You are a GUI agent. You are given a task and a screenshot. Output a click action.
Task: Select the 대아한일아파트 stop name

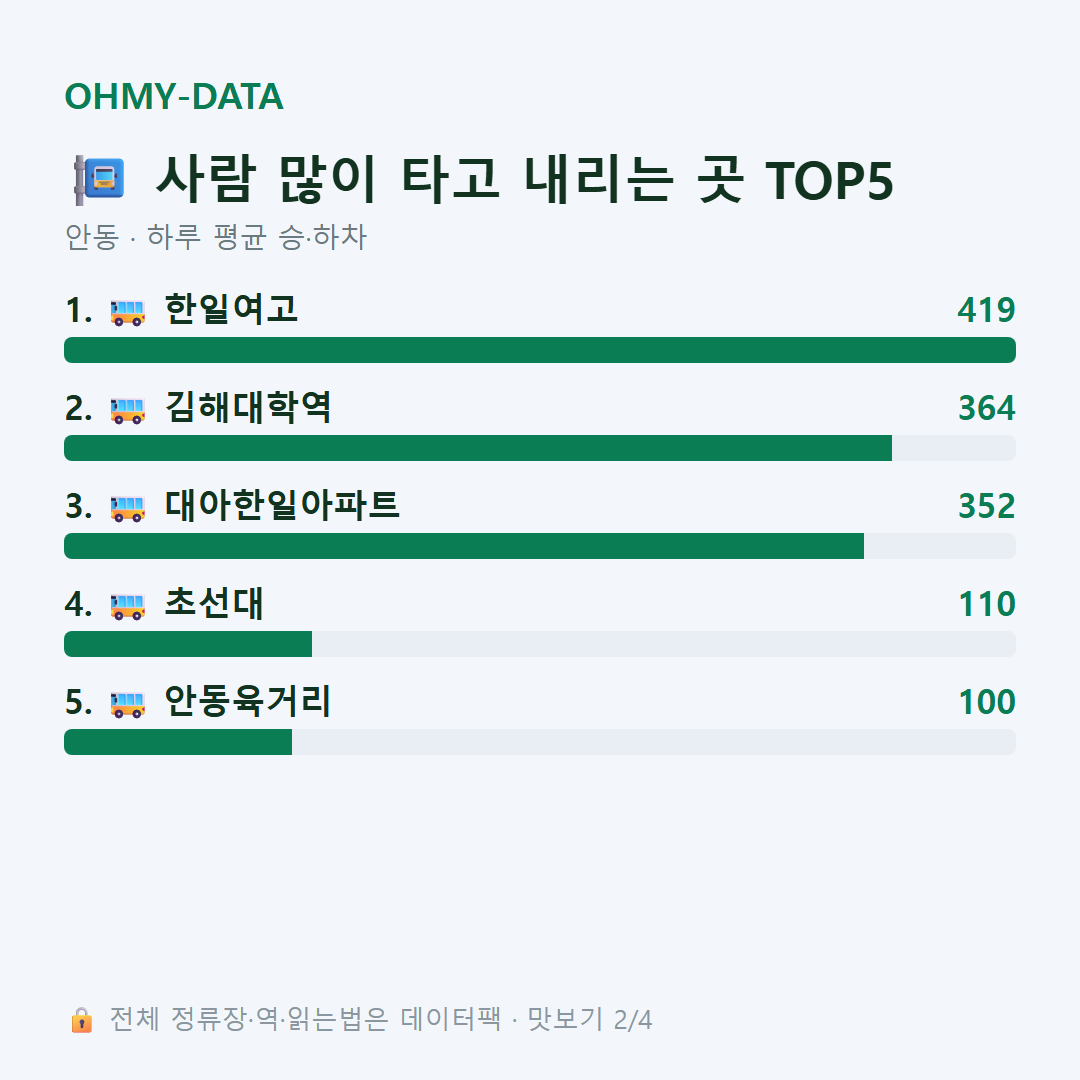282,506
